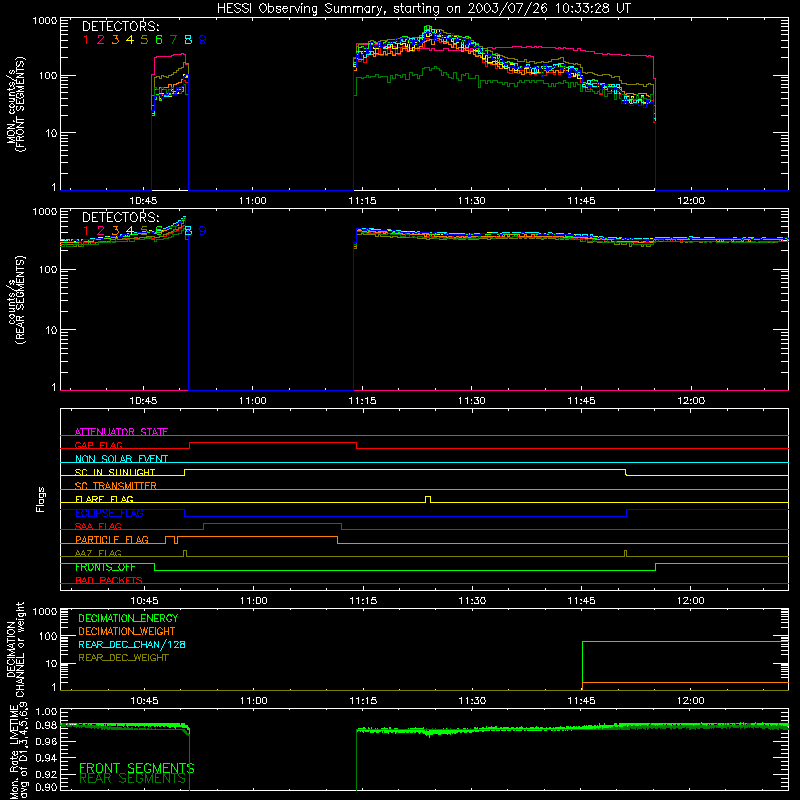Click the GAP_FLAG label

point(98,445)
